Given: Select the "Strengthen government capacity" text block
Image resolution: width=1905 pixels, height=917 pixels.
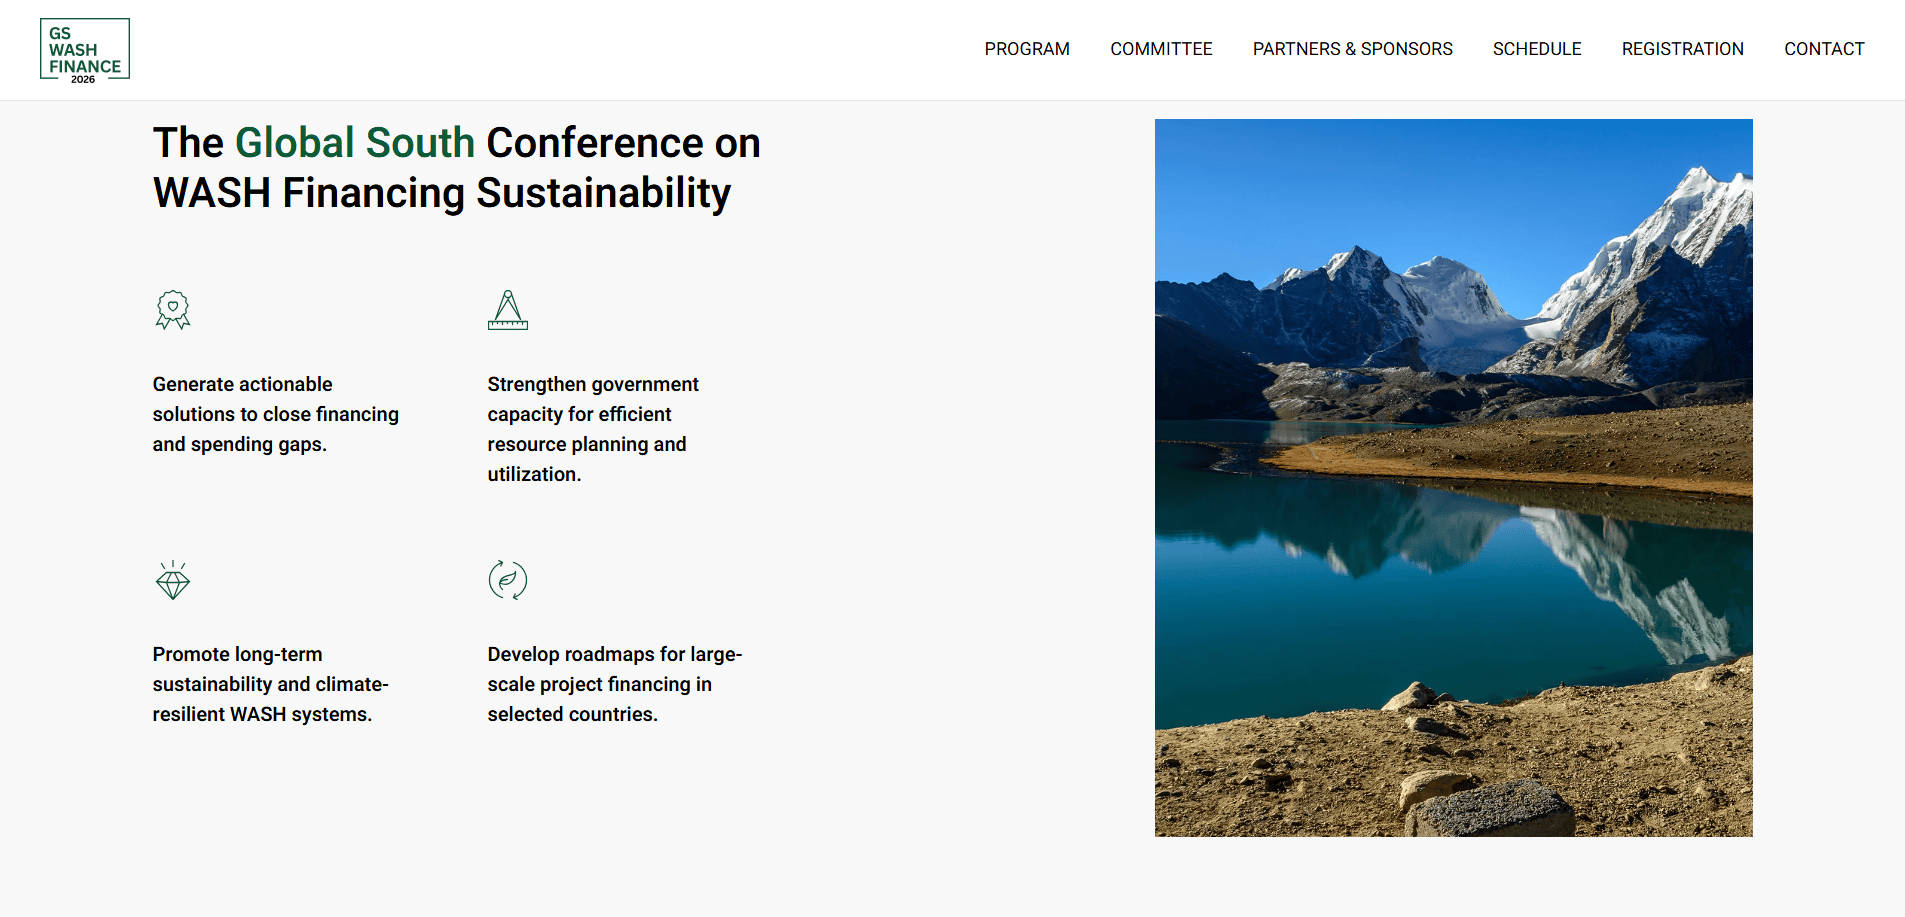Looking at the screenshot, I should [x=592, y=429].
